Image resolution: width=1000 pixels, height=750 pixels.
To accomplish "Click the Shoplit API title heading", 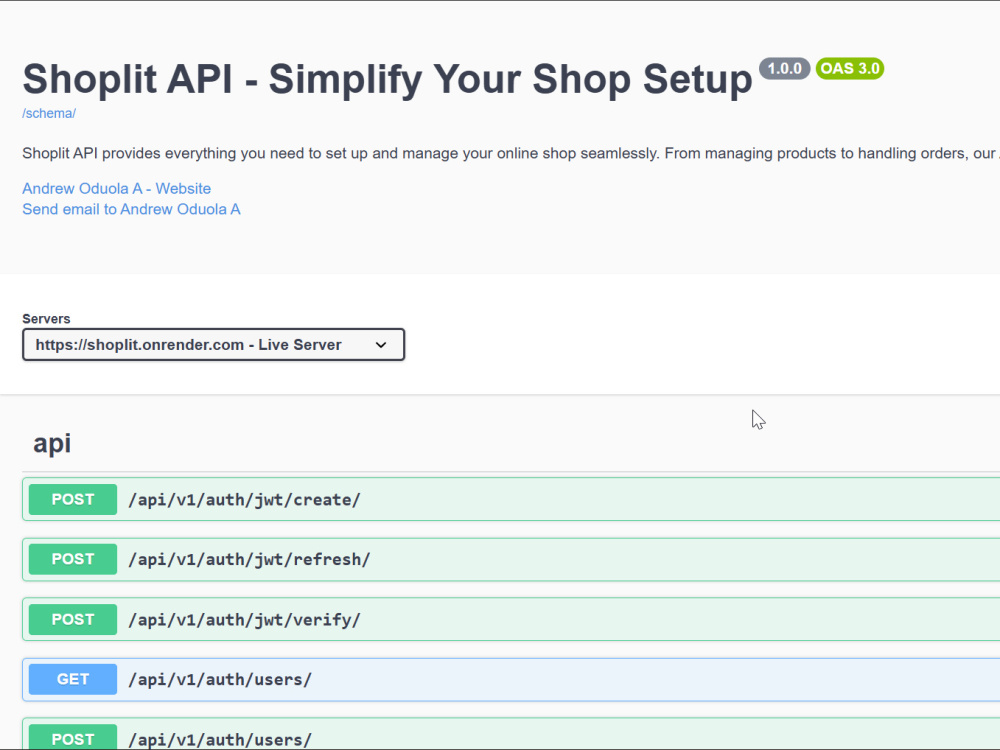I will point(387,80).
